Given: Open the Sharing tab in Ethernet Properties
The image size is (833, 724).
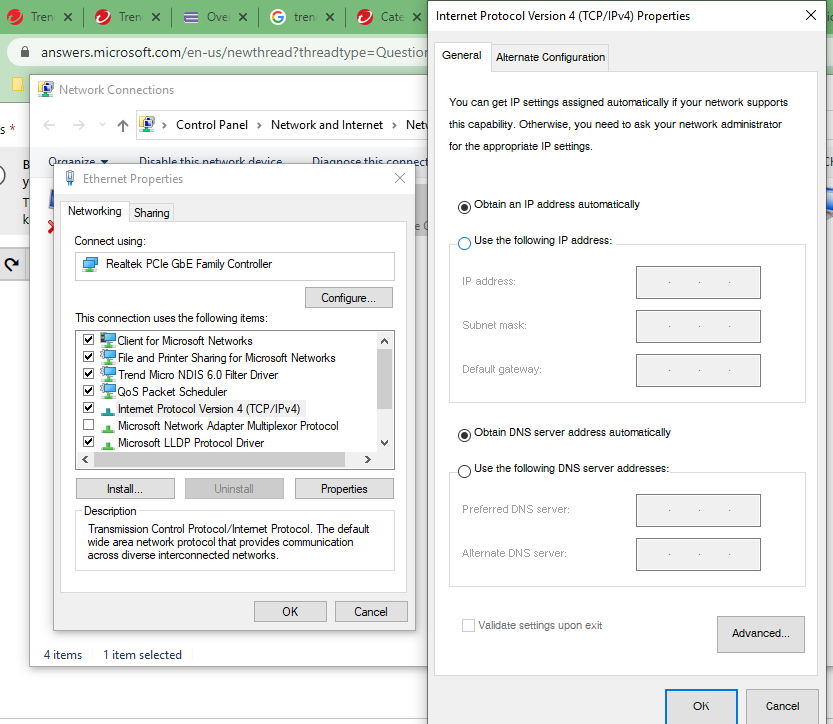Looking at the screenshot, I should click(151, 212).
